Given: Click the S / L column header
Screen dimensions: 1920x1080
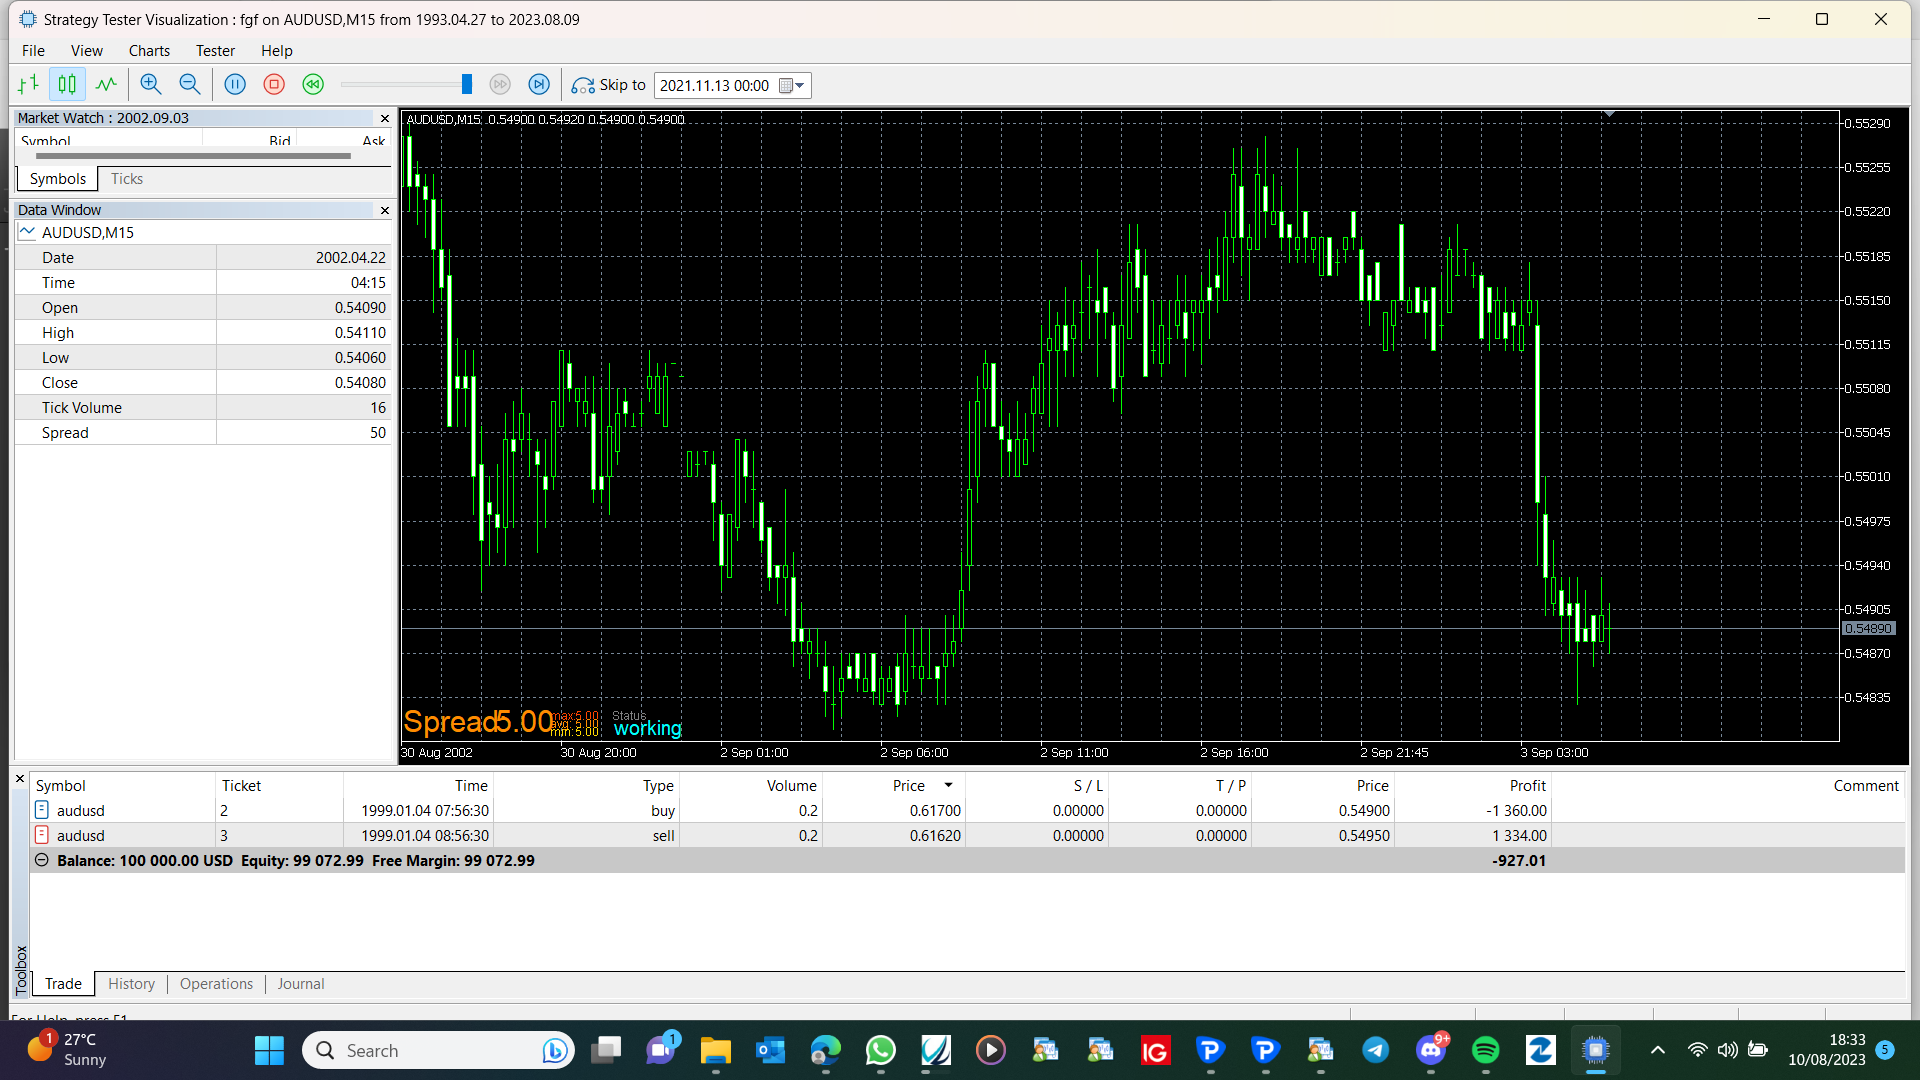Looking at the screenshot, I should [1038, 786].
